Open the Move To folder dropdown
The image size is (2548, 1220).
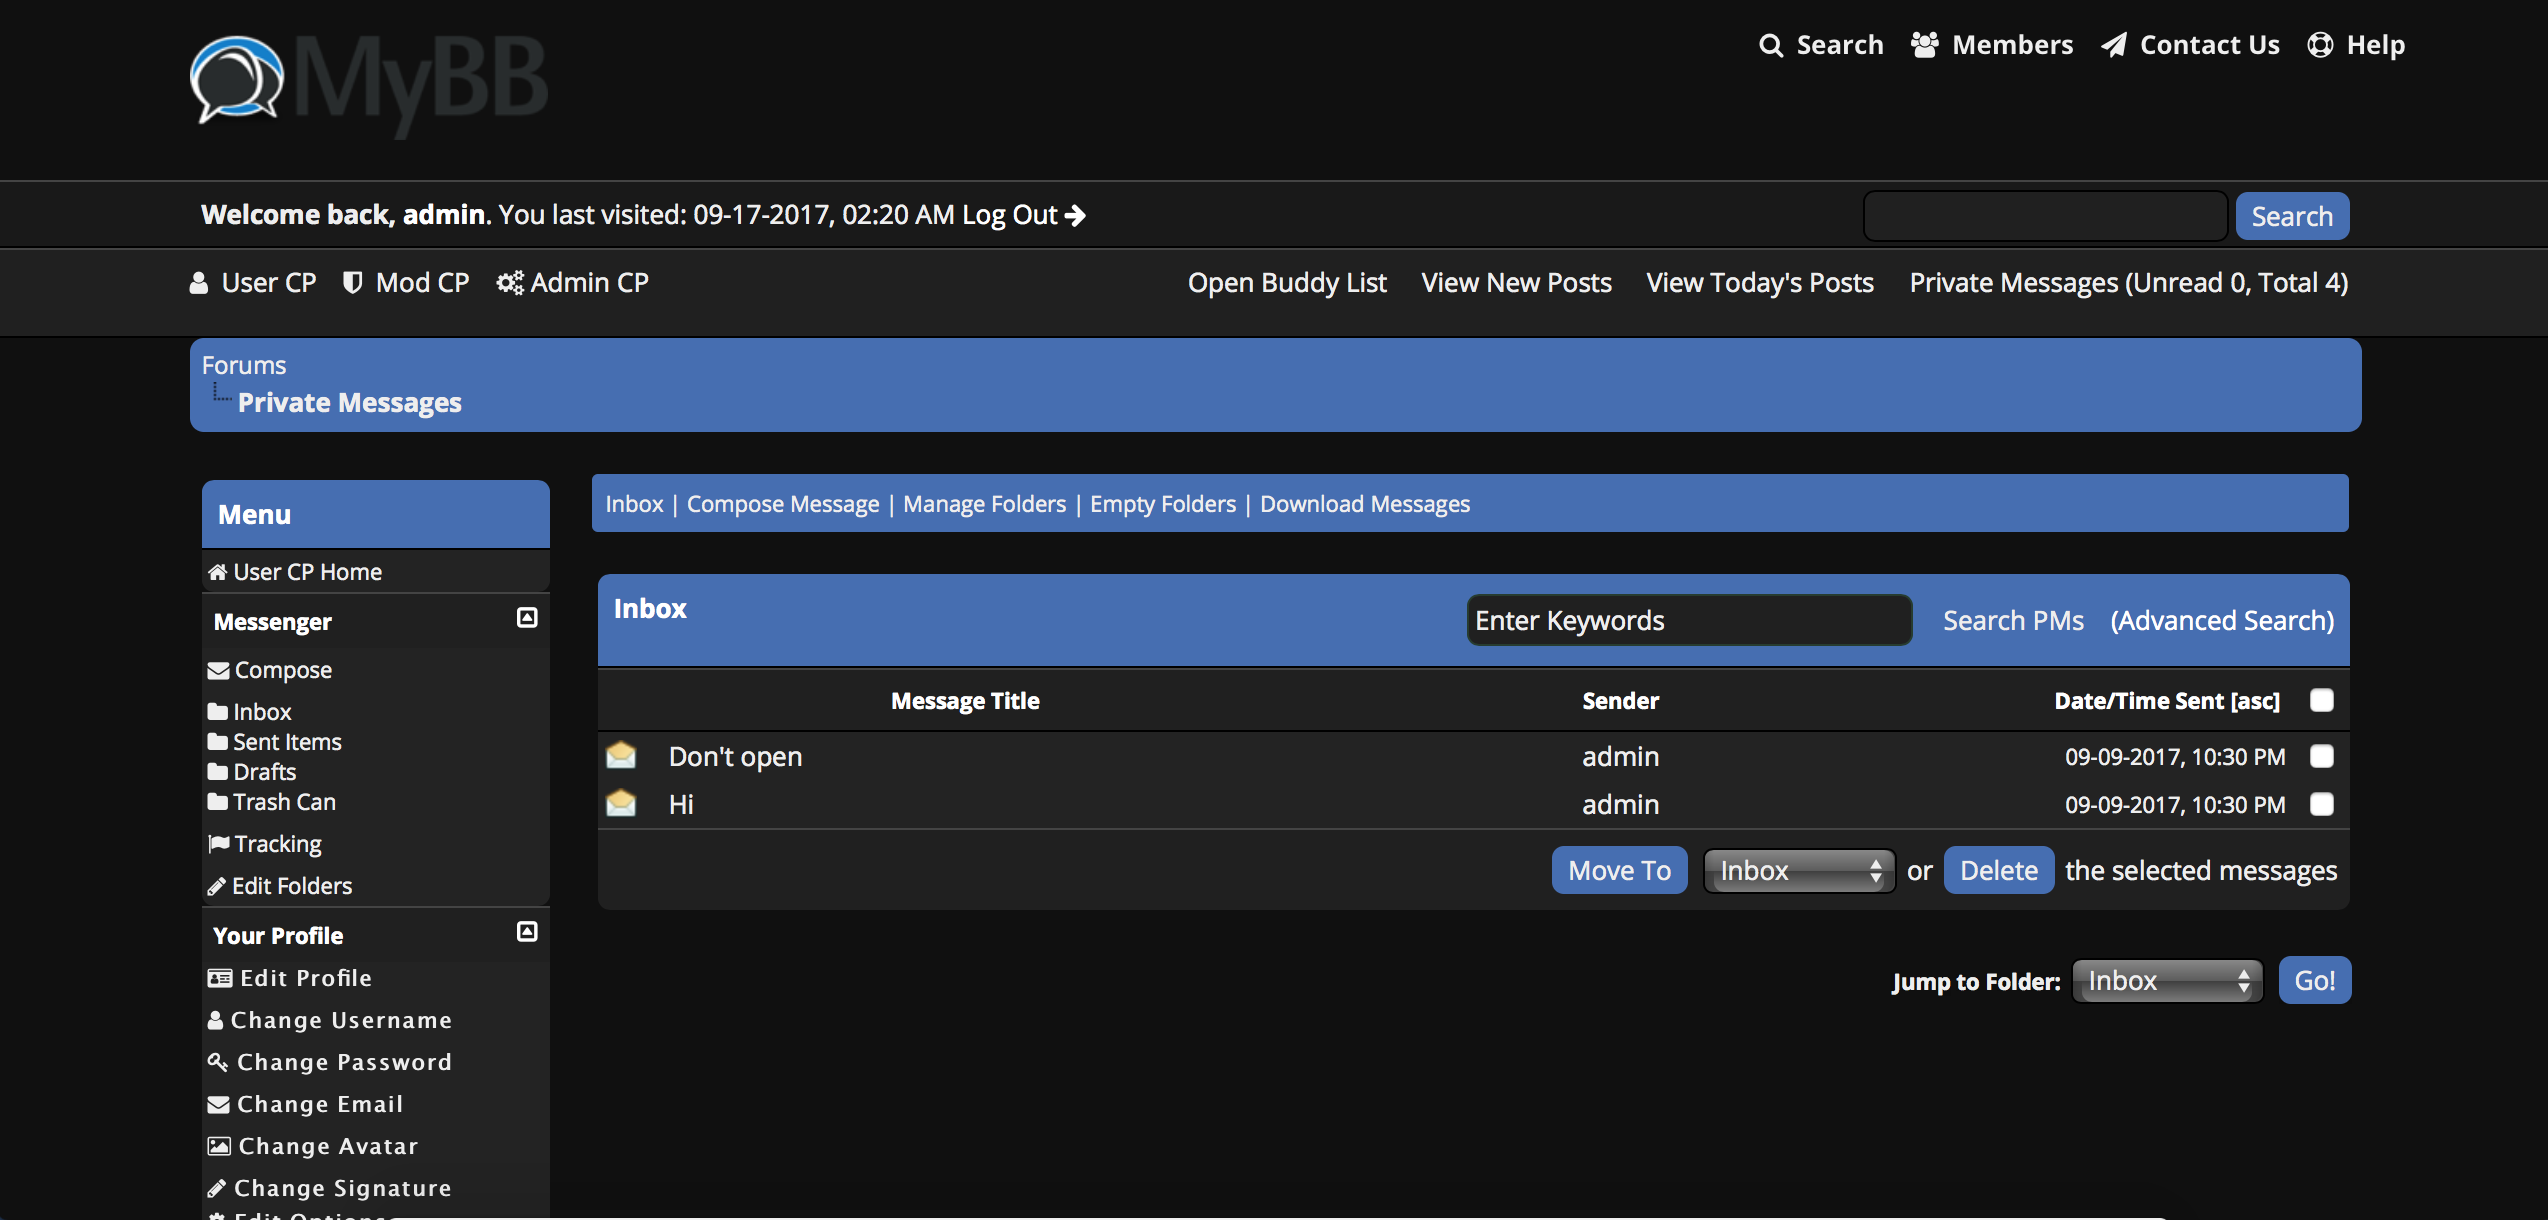coord(1798,871)
